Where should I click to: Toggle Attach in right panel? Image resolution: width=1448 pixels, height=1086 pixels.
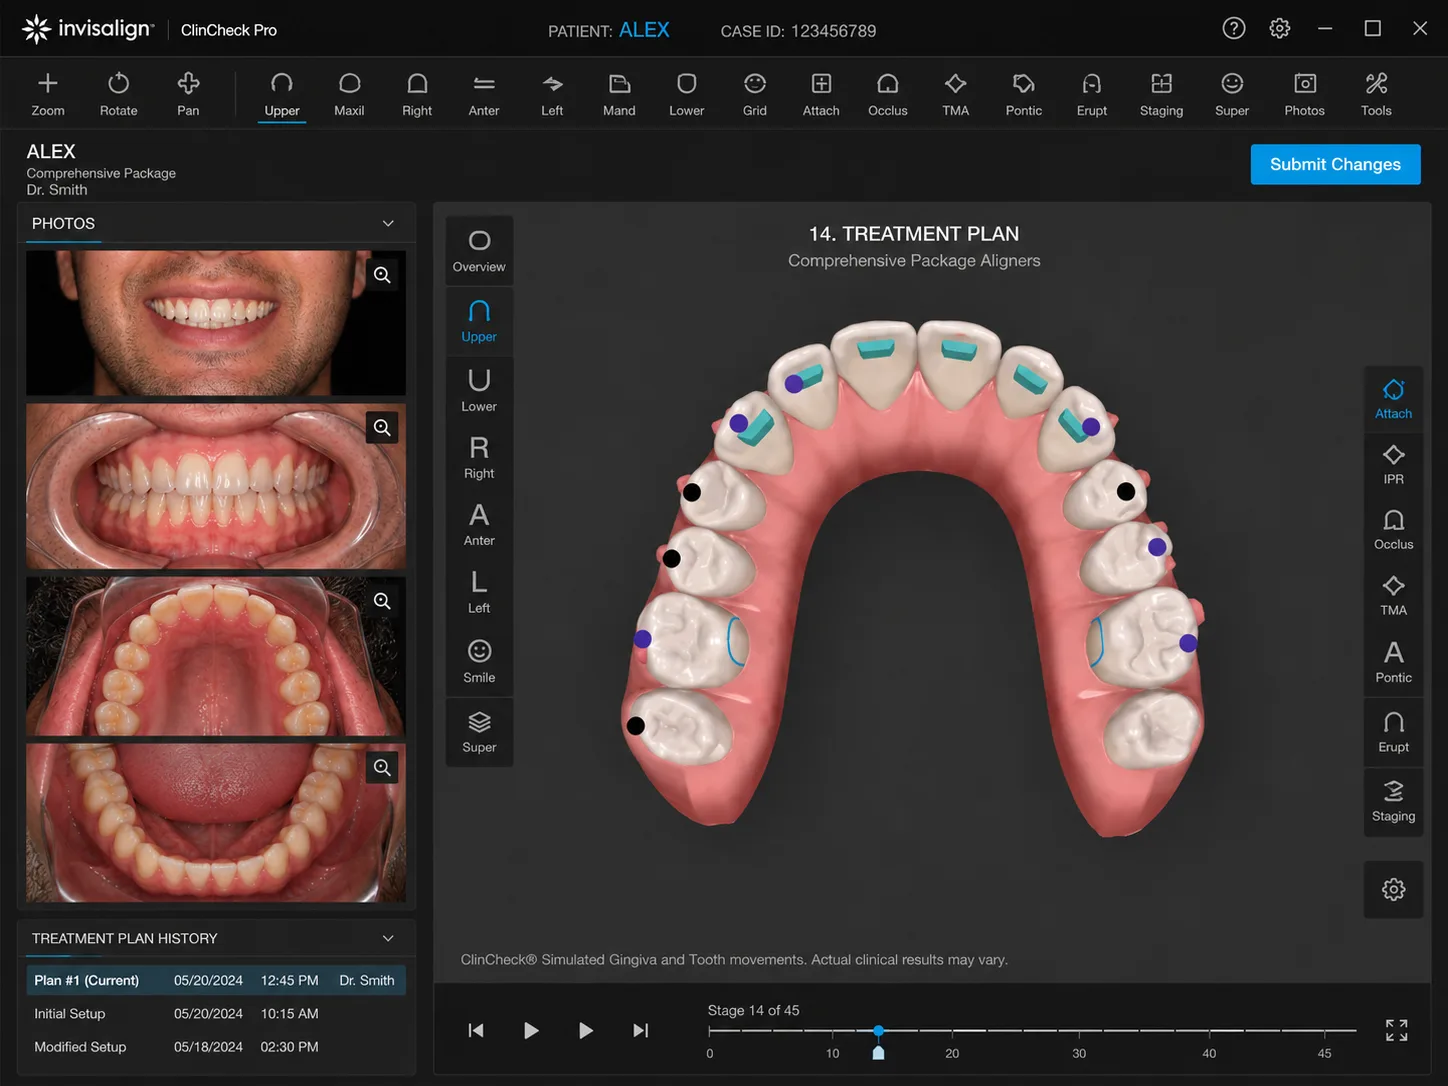tap(1393, 399)
